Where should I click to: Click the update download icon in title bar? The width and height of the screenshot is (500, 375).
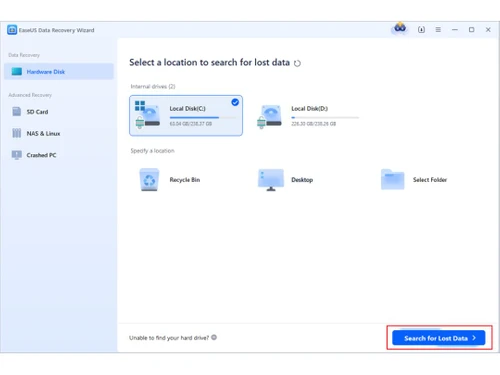click(421, 30)
